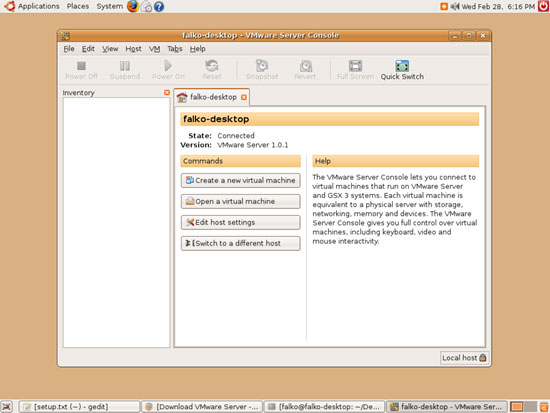Create a new virtual machine
The height and width of the screenshot is (413, 550).
[241, 180]
